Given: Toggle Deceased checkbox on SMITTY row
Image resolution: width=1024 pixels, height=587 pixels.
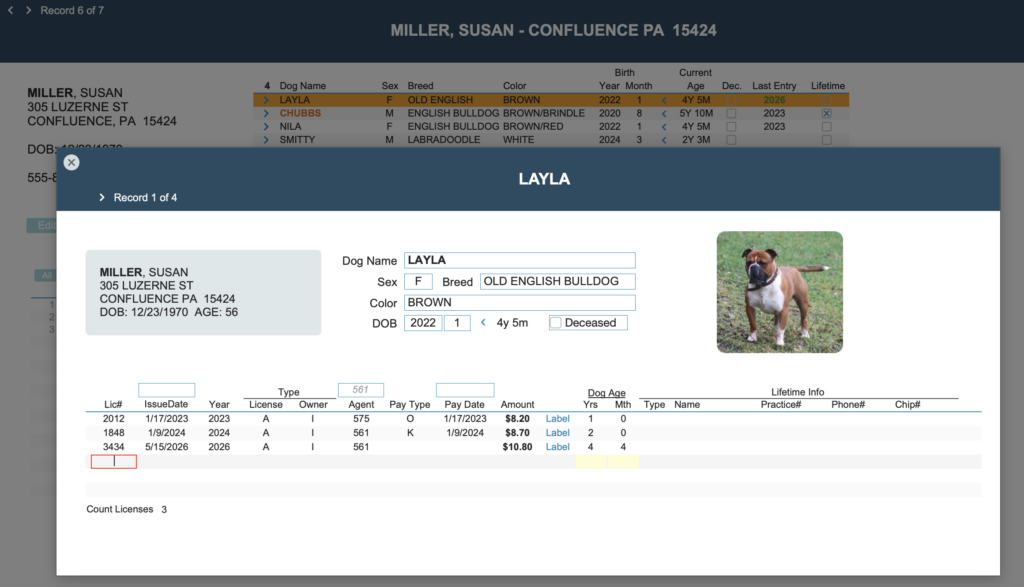Looking at the screenshot, I should pos(731,140).
